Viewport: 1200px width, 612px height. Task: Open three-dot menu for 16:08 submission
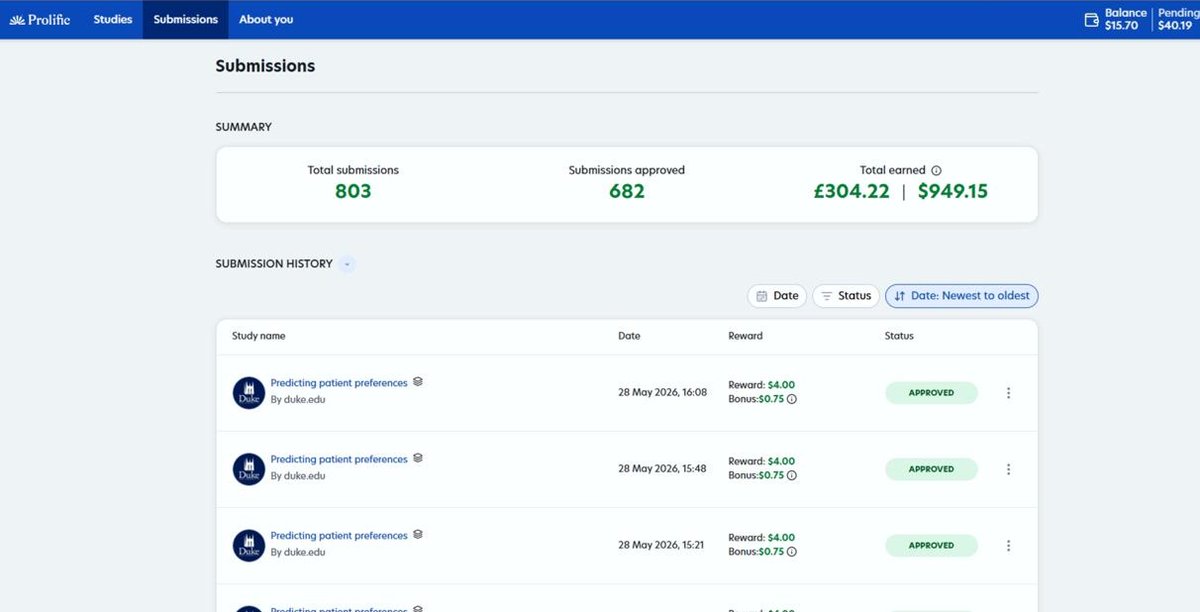point(1008,393)
